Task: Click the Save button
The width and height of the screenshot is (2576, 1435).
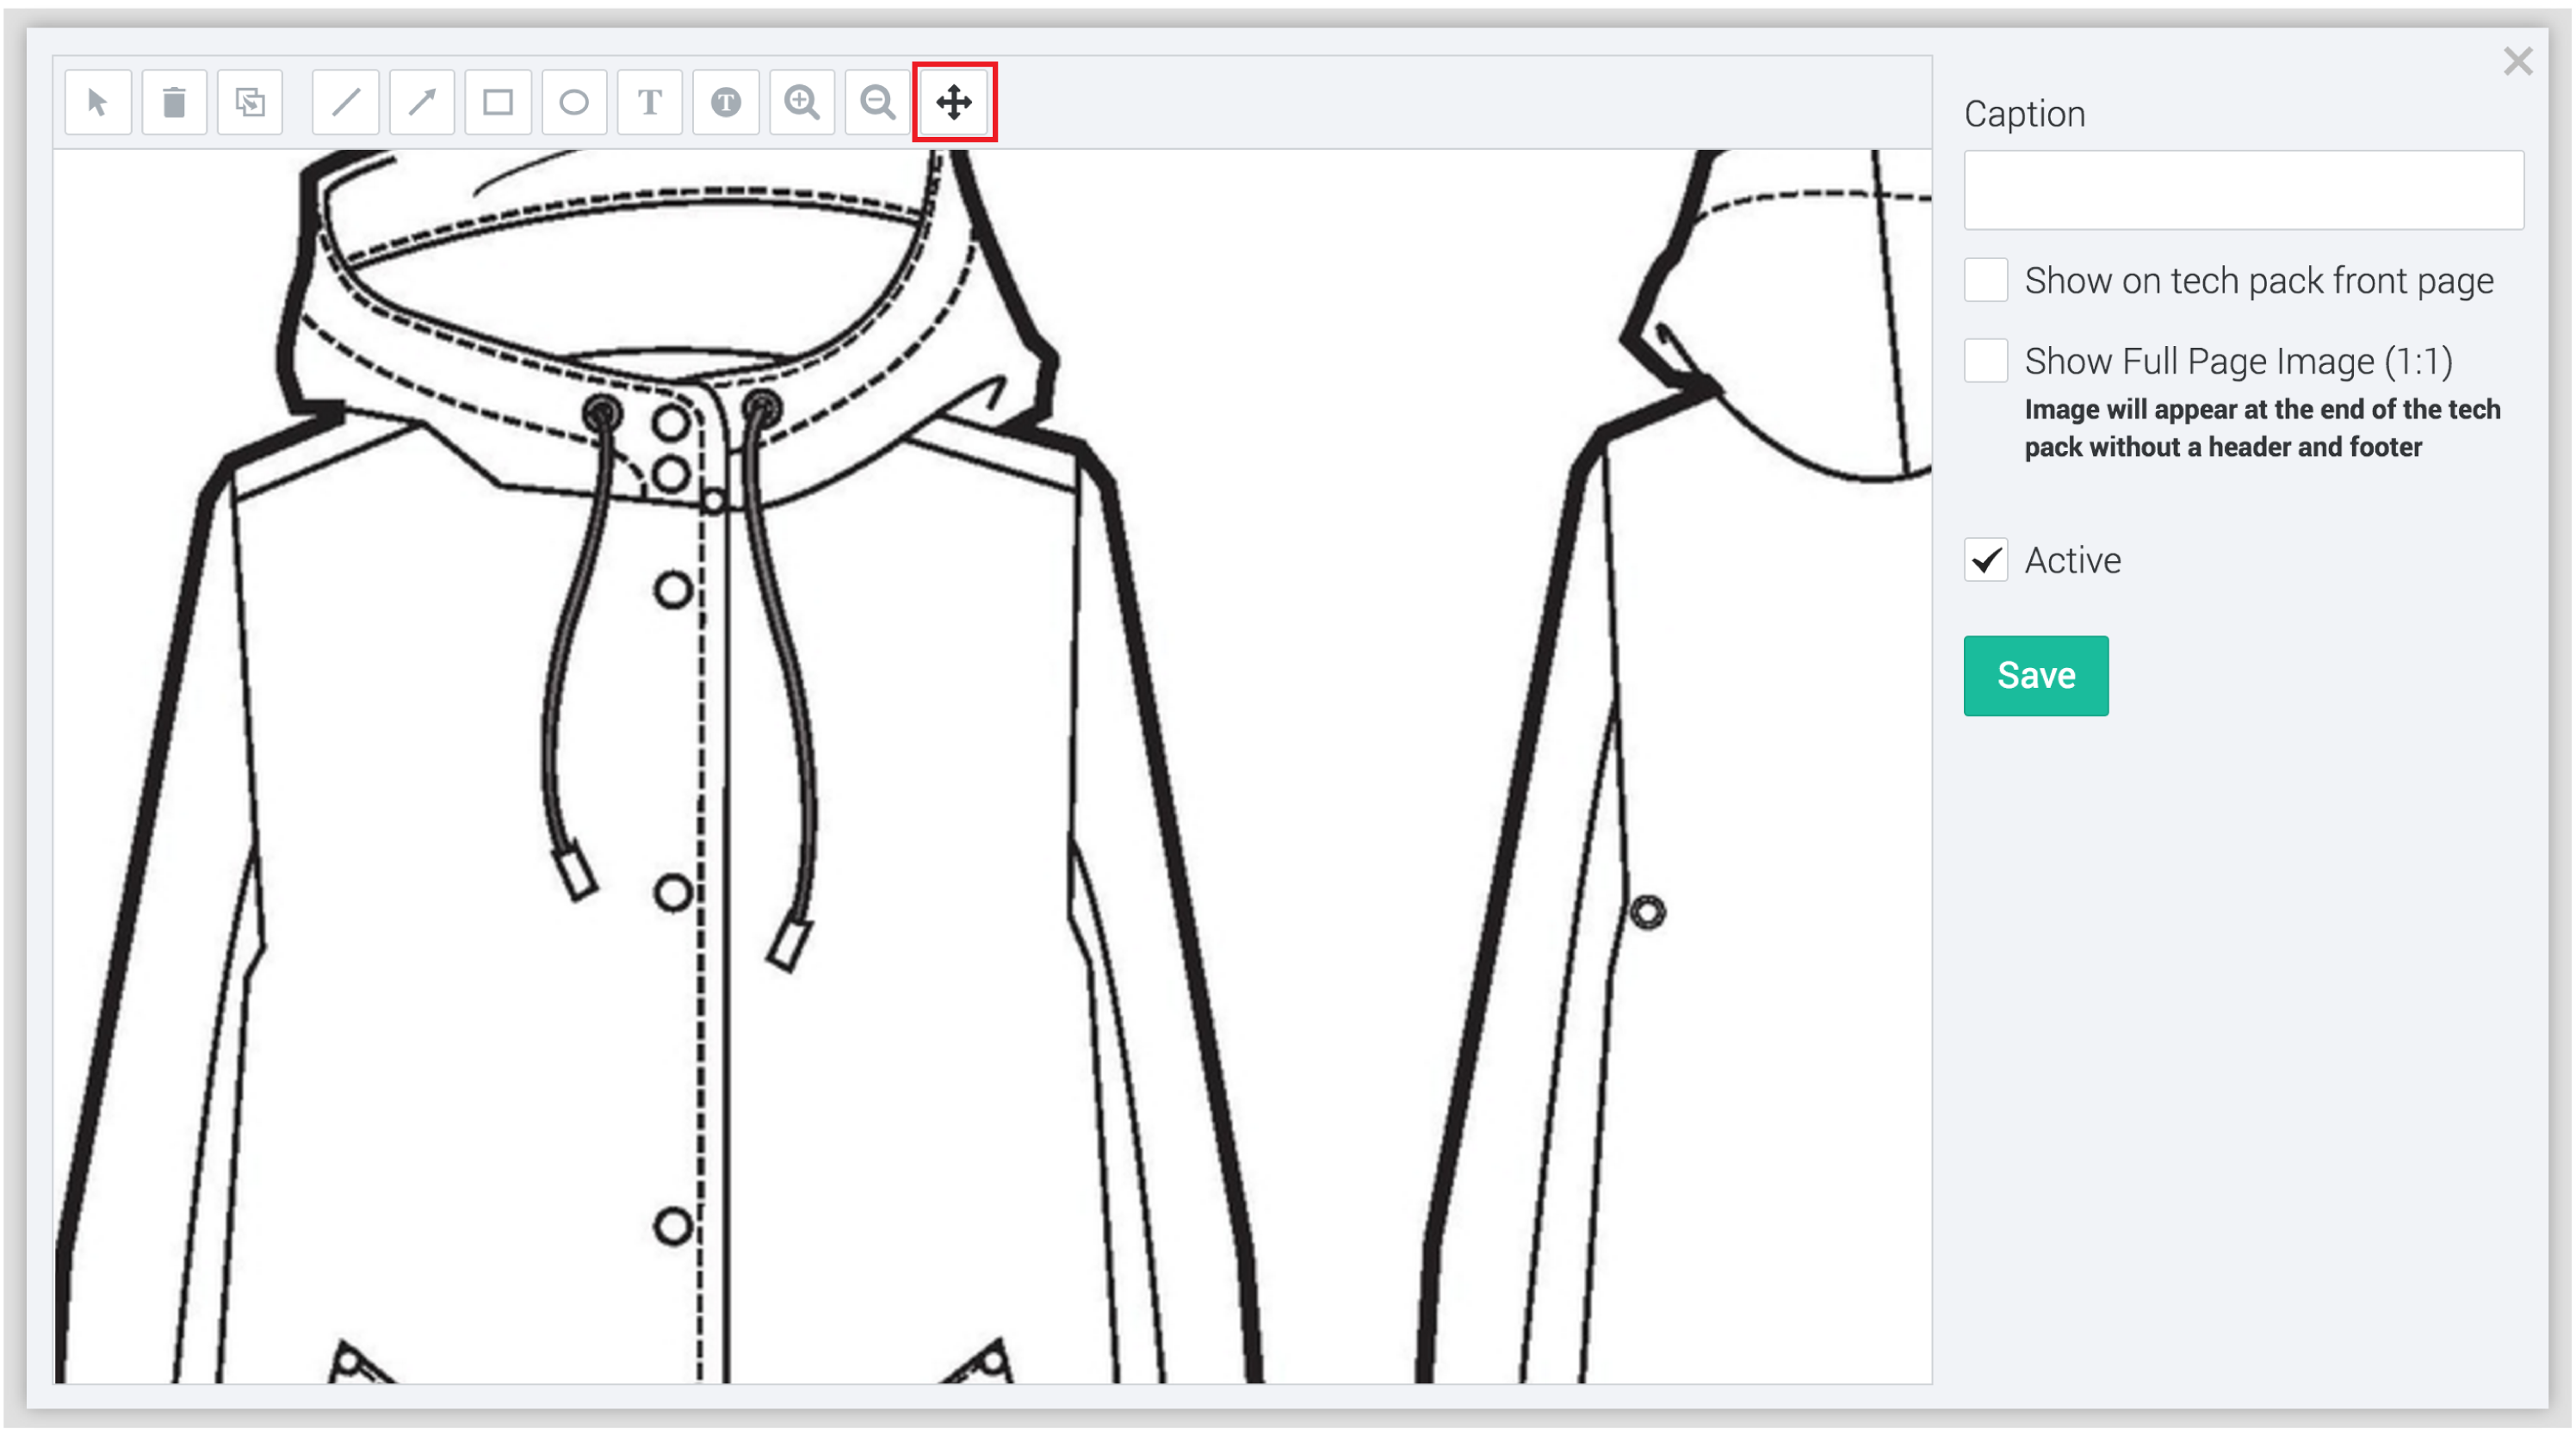Action: pyautogui.click(x=2036, y=676)
